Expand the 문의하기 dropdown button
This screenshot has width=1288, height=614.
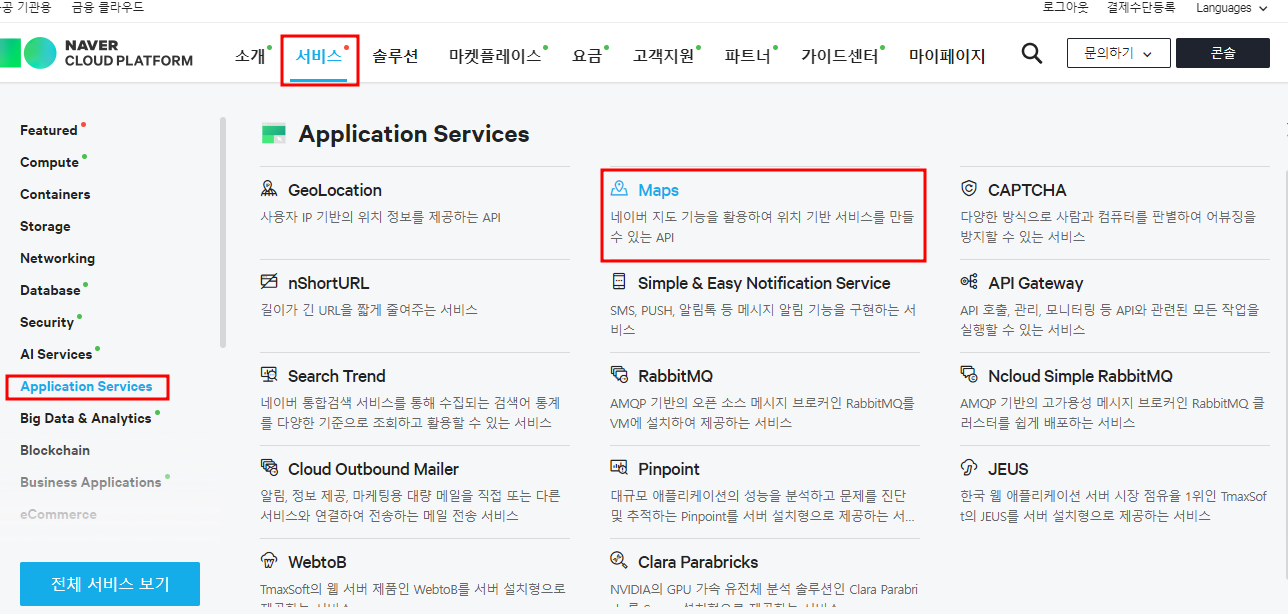coord(1118,53)
